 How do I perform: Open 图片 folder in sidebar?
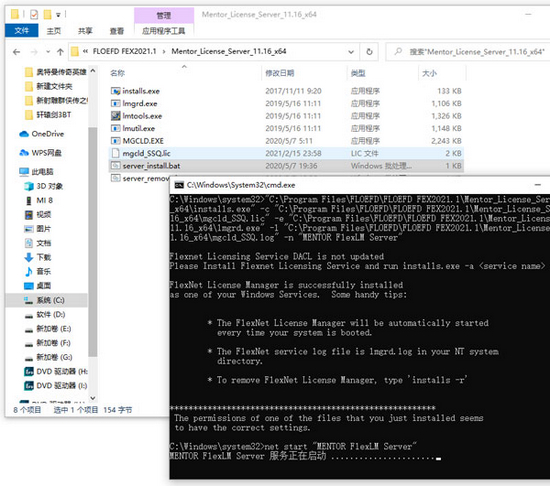pyautogui.click(x=38, y=229)
